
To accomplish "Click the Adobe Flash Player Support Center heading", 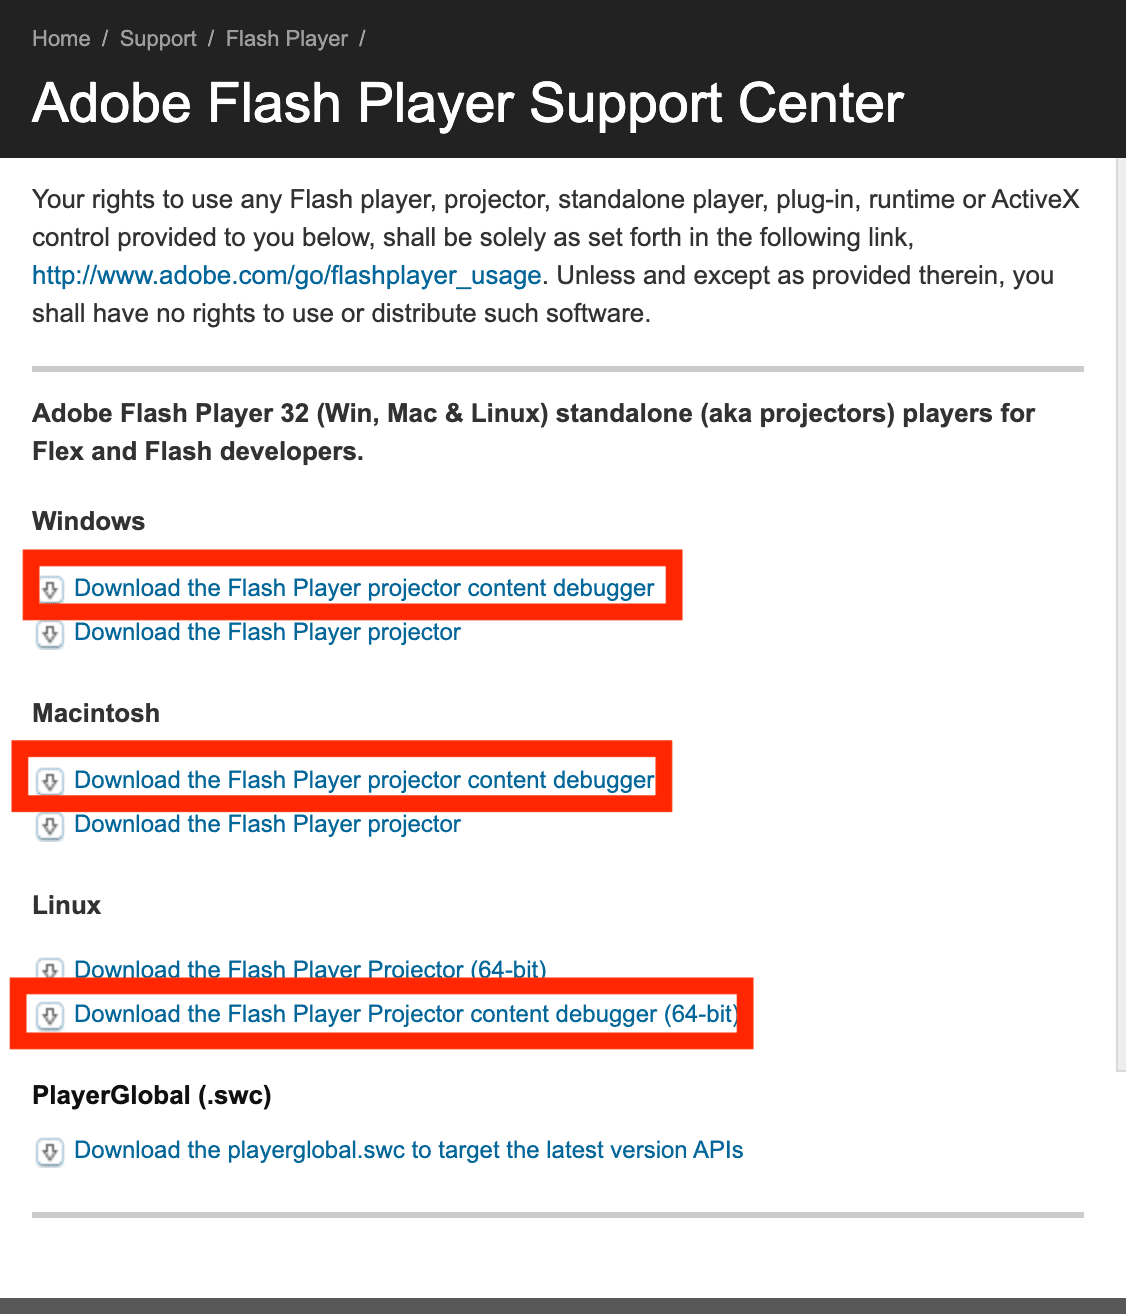I will pos(467,103).
